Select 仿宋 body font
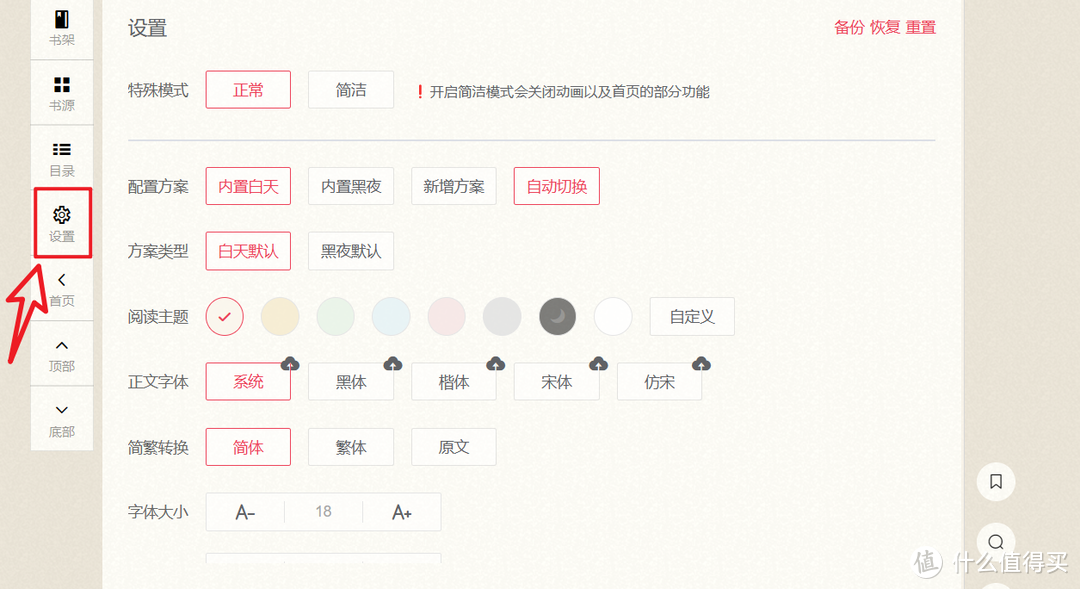The width and height of the screenshot is (1080, 589). coord(659,382)
